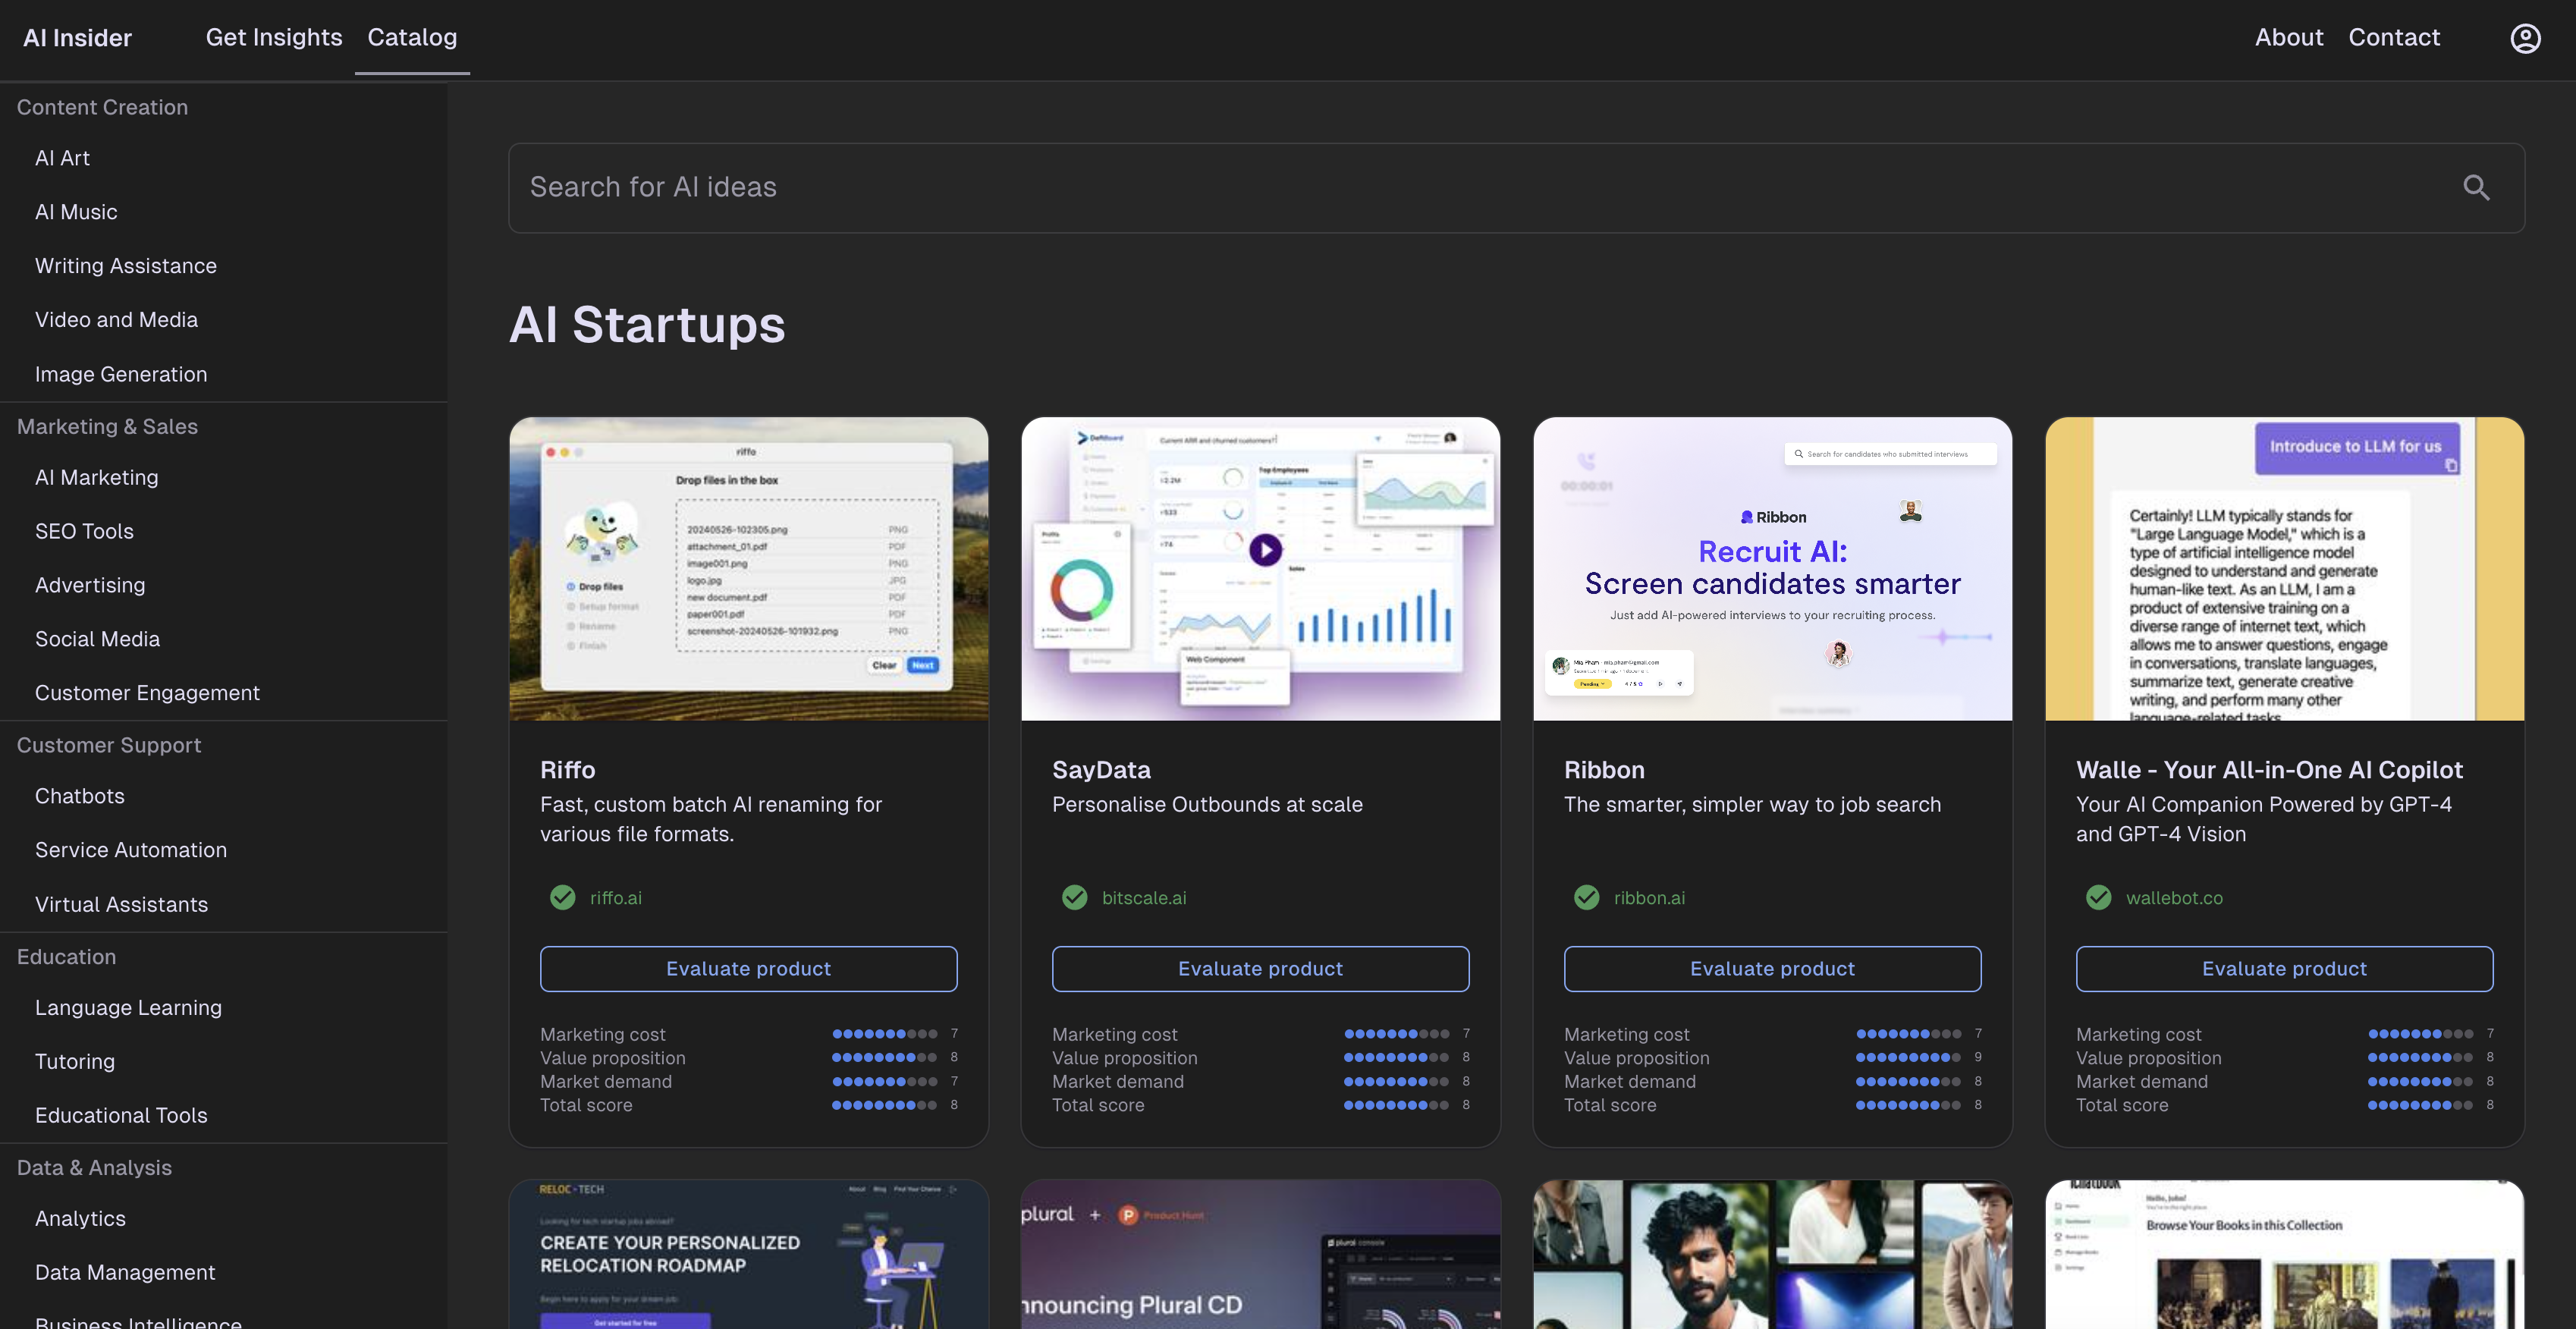This screenshot has height=1329, width=2576.
Task: Open the riffo.ai website link
Action: [614, 897]
